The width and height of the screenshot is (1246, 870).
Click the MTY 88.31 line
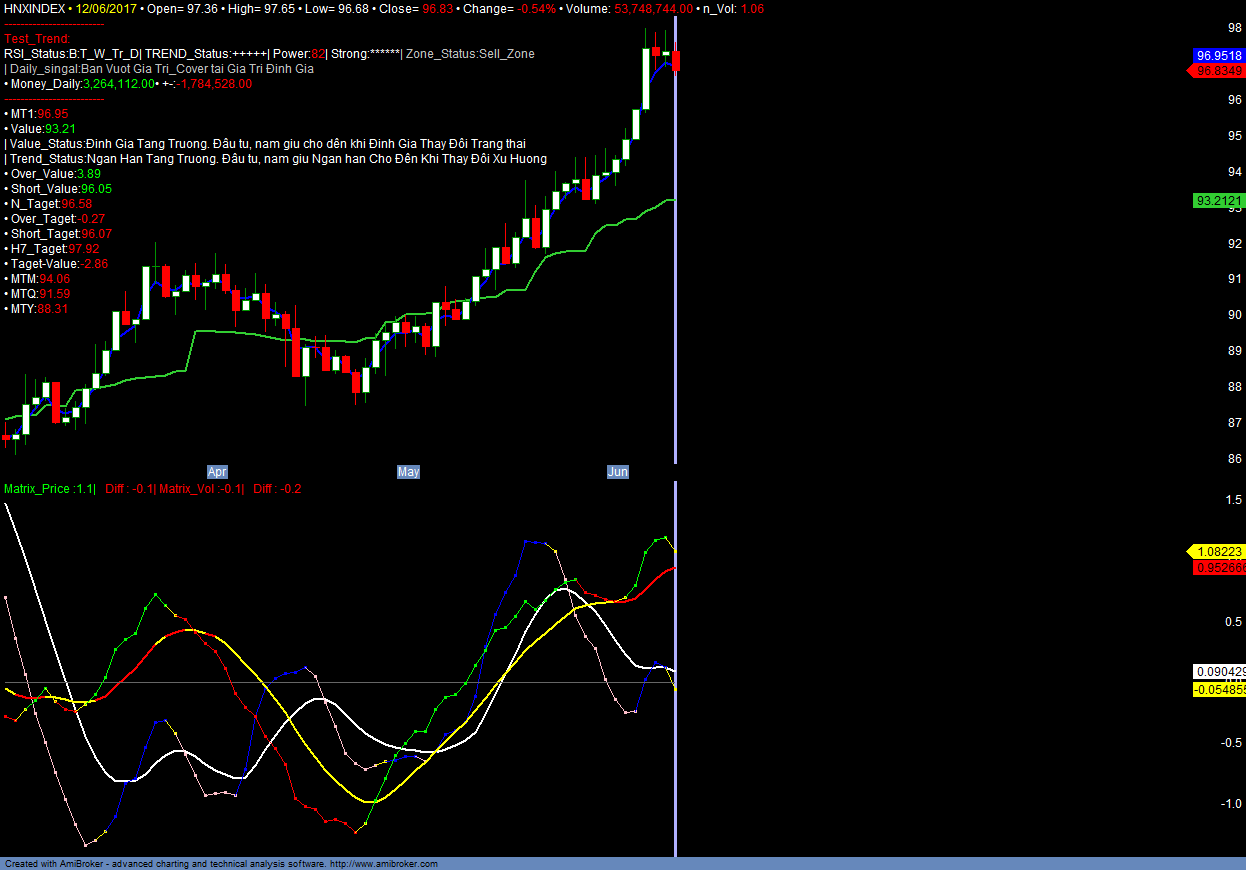(x=40, y=309)
